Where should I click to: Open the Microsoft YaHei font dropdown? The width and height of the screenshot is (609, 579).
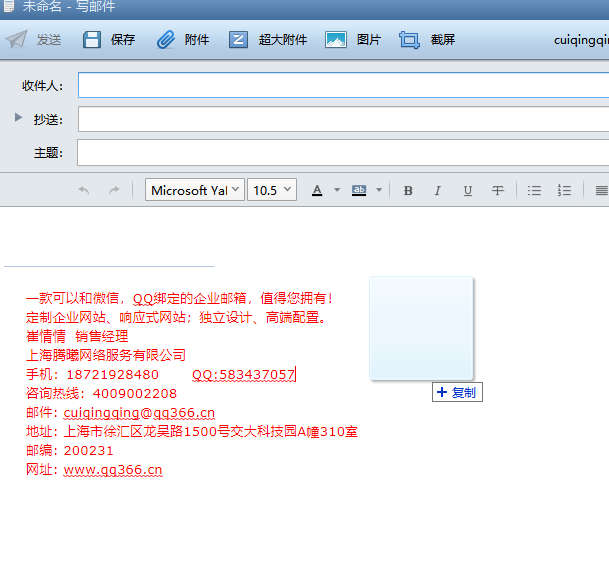(x=195, y=190)
